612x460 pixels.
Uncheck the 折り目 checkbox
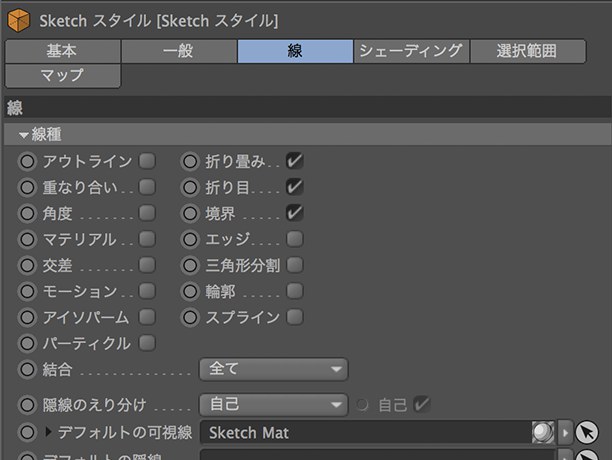295,187
